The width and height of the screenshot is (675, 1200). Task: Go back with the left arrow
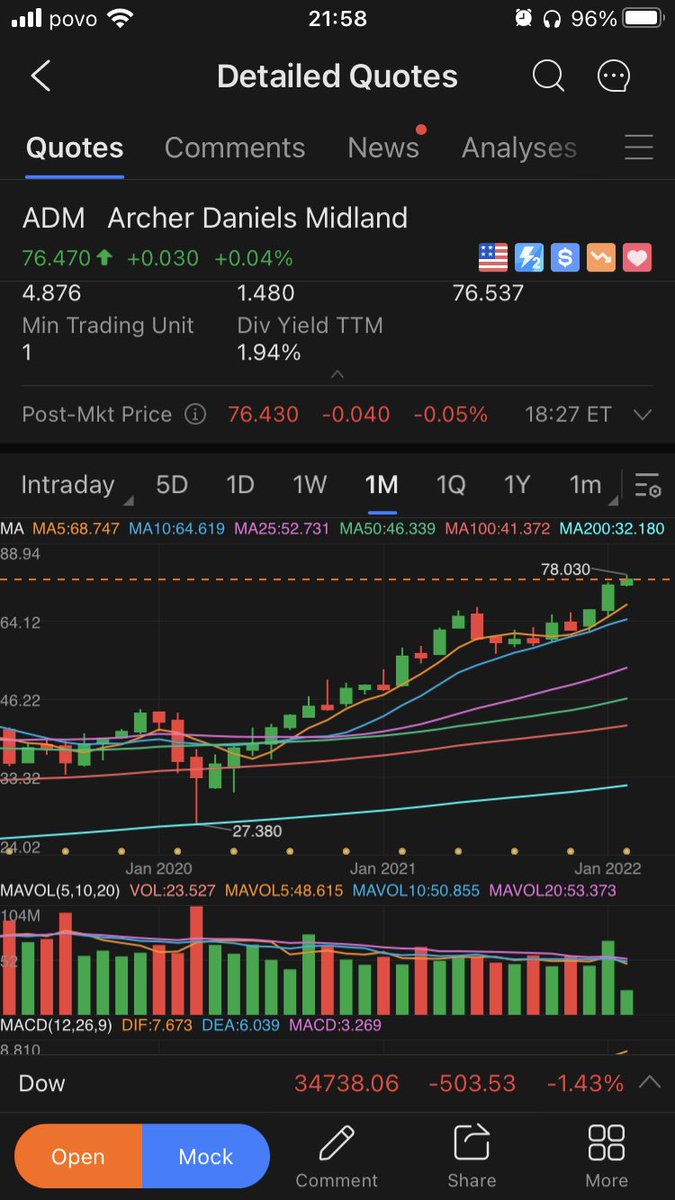point(41,76)
